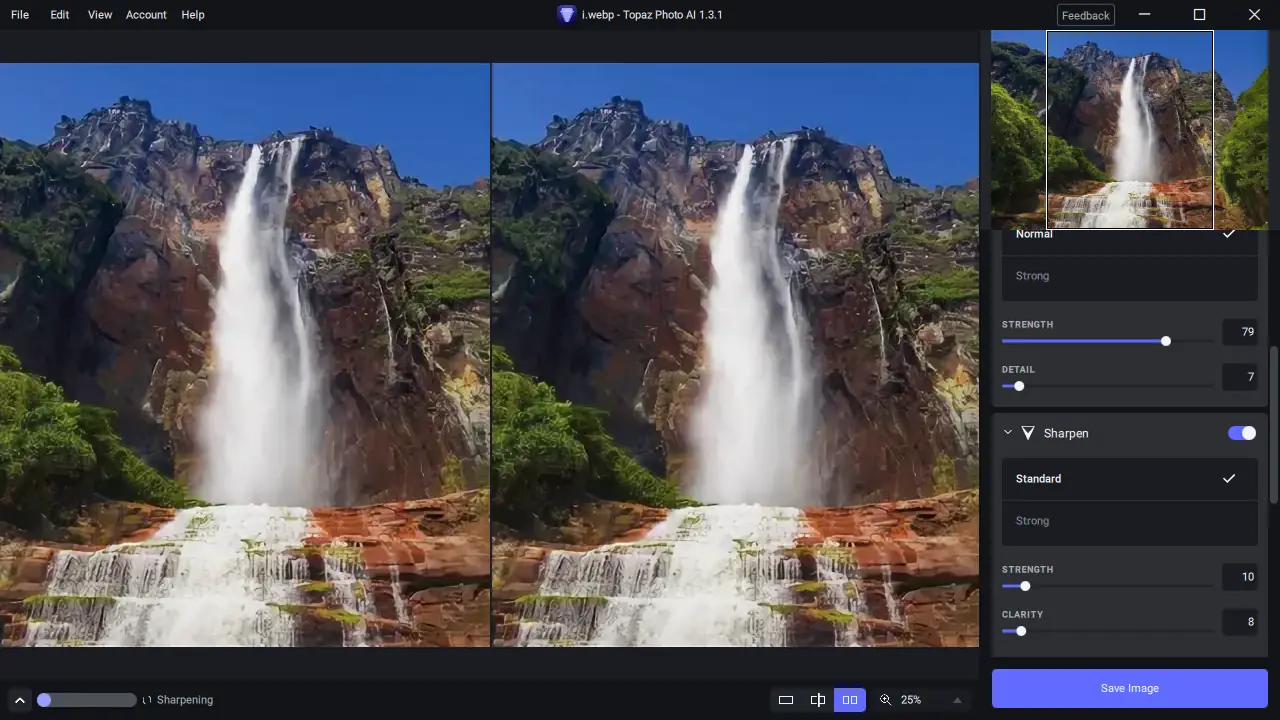
Task: Adjust the Sharpen Strength slider set to 10
Action: [1108, 586]
